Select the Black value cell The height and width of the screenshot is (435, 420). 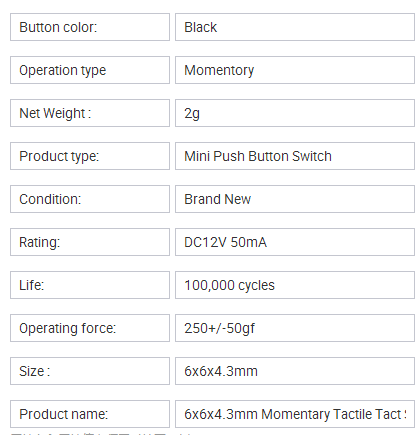pos(295,27)
